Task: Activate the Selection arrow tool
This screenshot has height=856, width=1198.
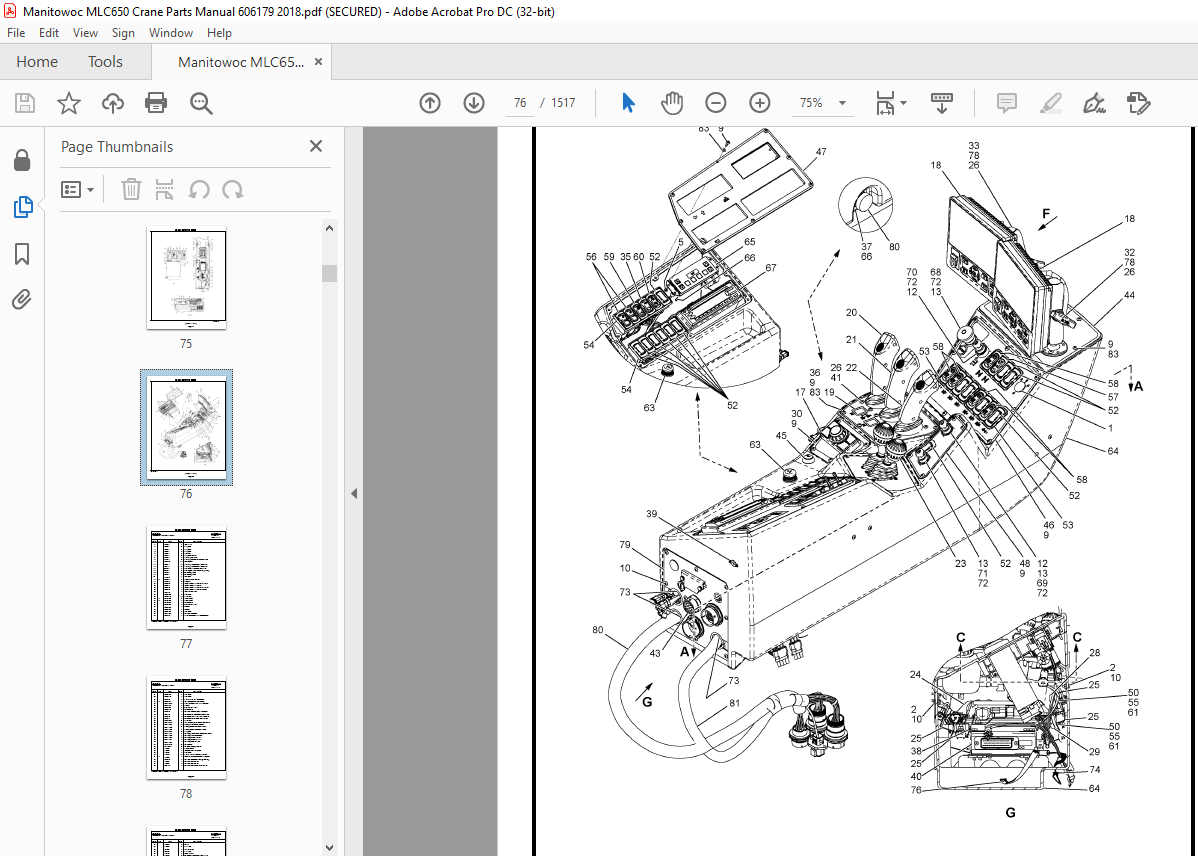Action: pyautogui.click(x=628, y=103)
